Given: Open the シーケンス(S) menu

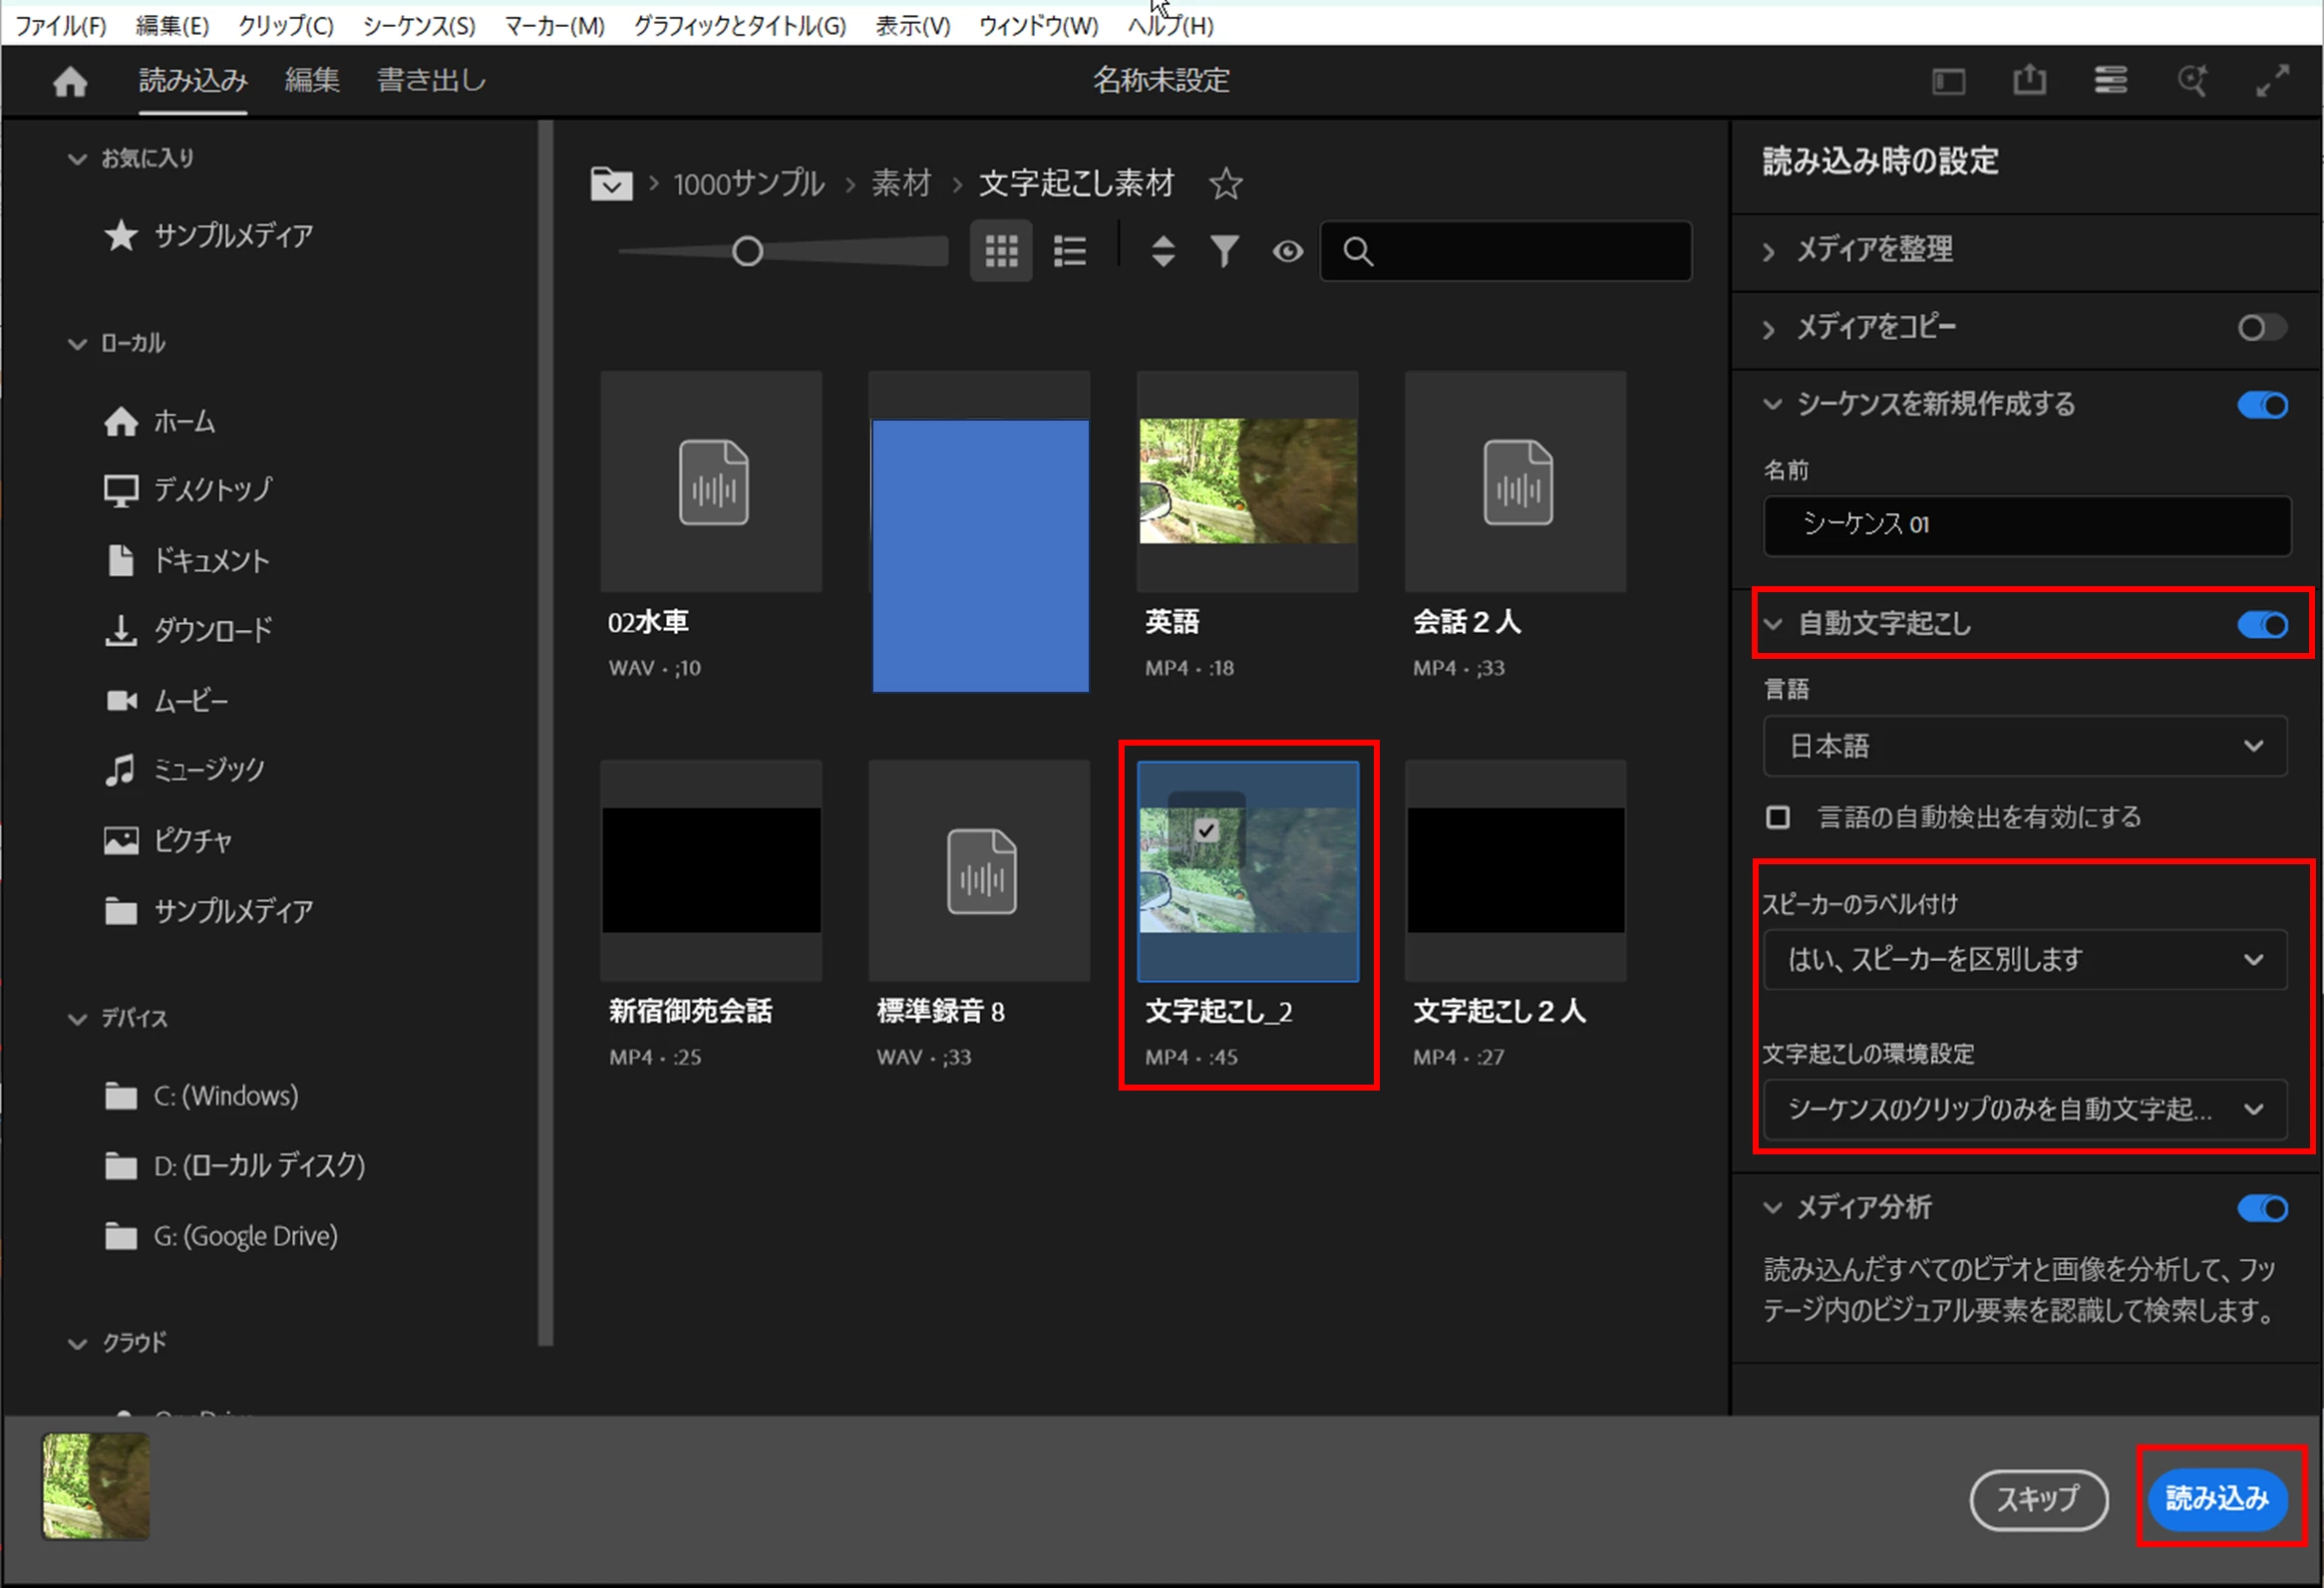Looking at the screenshot, I should (x=419, y=26).
